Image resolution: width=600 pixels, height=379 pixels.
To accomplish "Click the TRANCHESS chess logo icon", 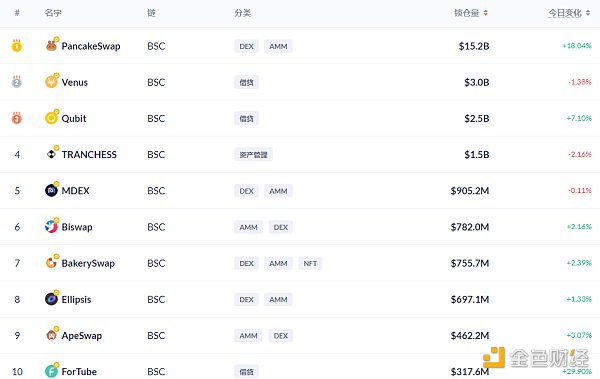I will click(x=51, y=154).
